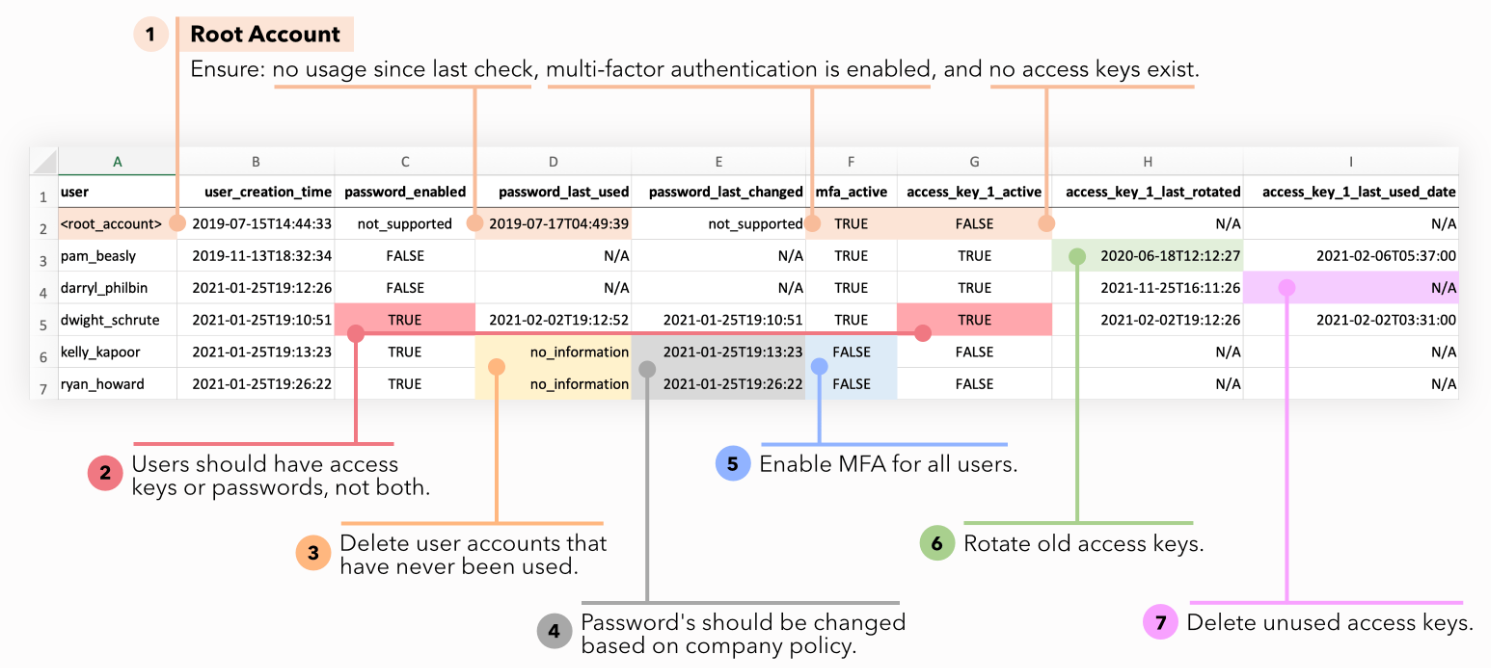Viewport: 1491px width, 668px height.
Task: Click root account's access_key_1_active FALSE cell
Action: click(974, 224)
